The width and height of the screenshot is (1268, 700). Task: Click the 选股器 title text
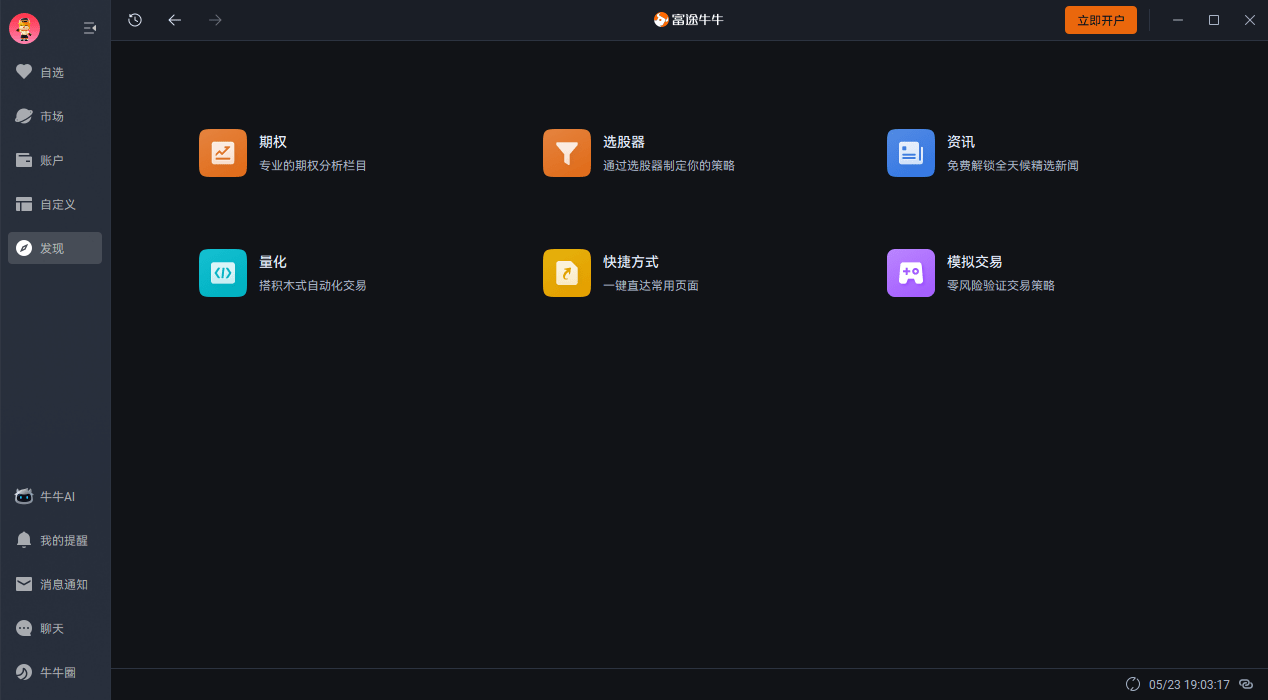(x=624, y=142)
